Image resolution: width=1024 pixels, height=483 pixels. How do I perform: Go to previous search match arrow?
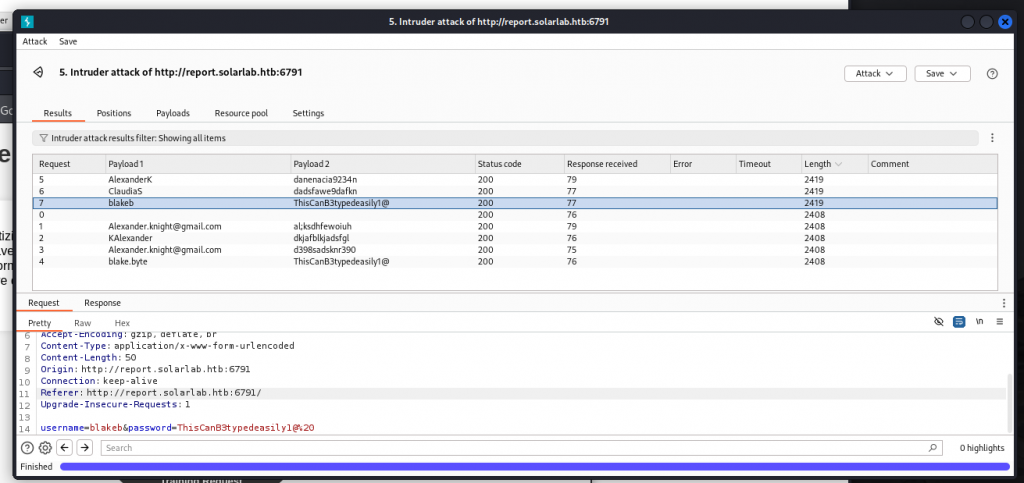[65, 448]
